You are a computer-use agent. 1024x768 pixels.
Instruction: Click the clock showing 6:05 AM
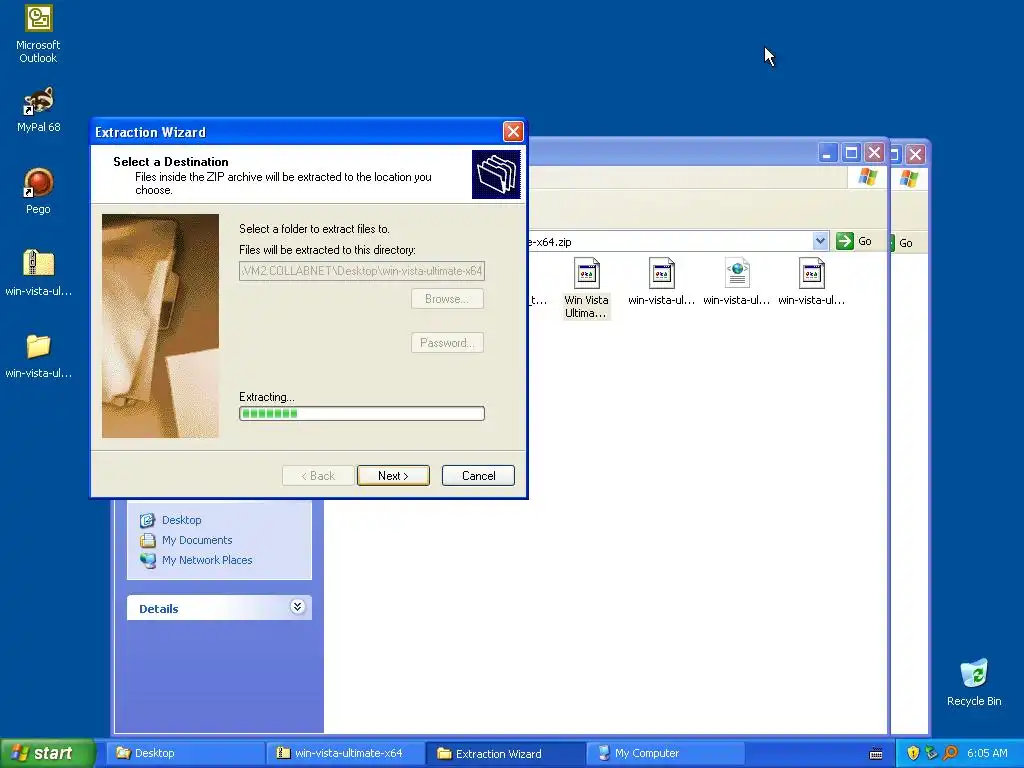tap(987, 753)
